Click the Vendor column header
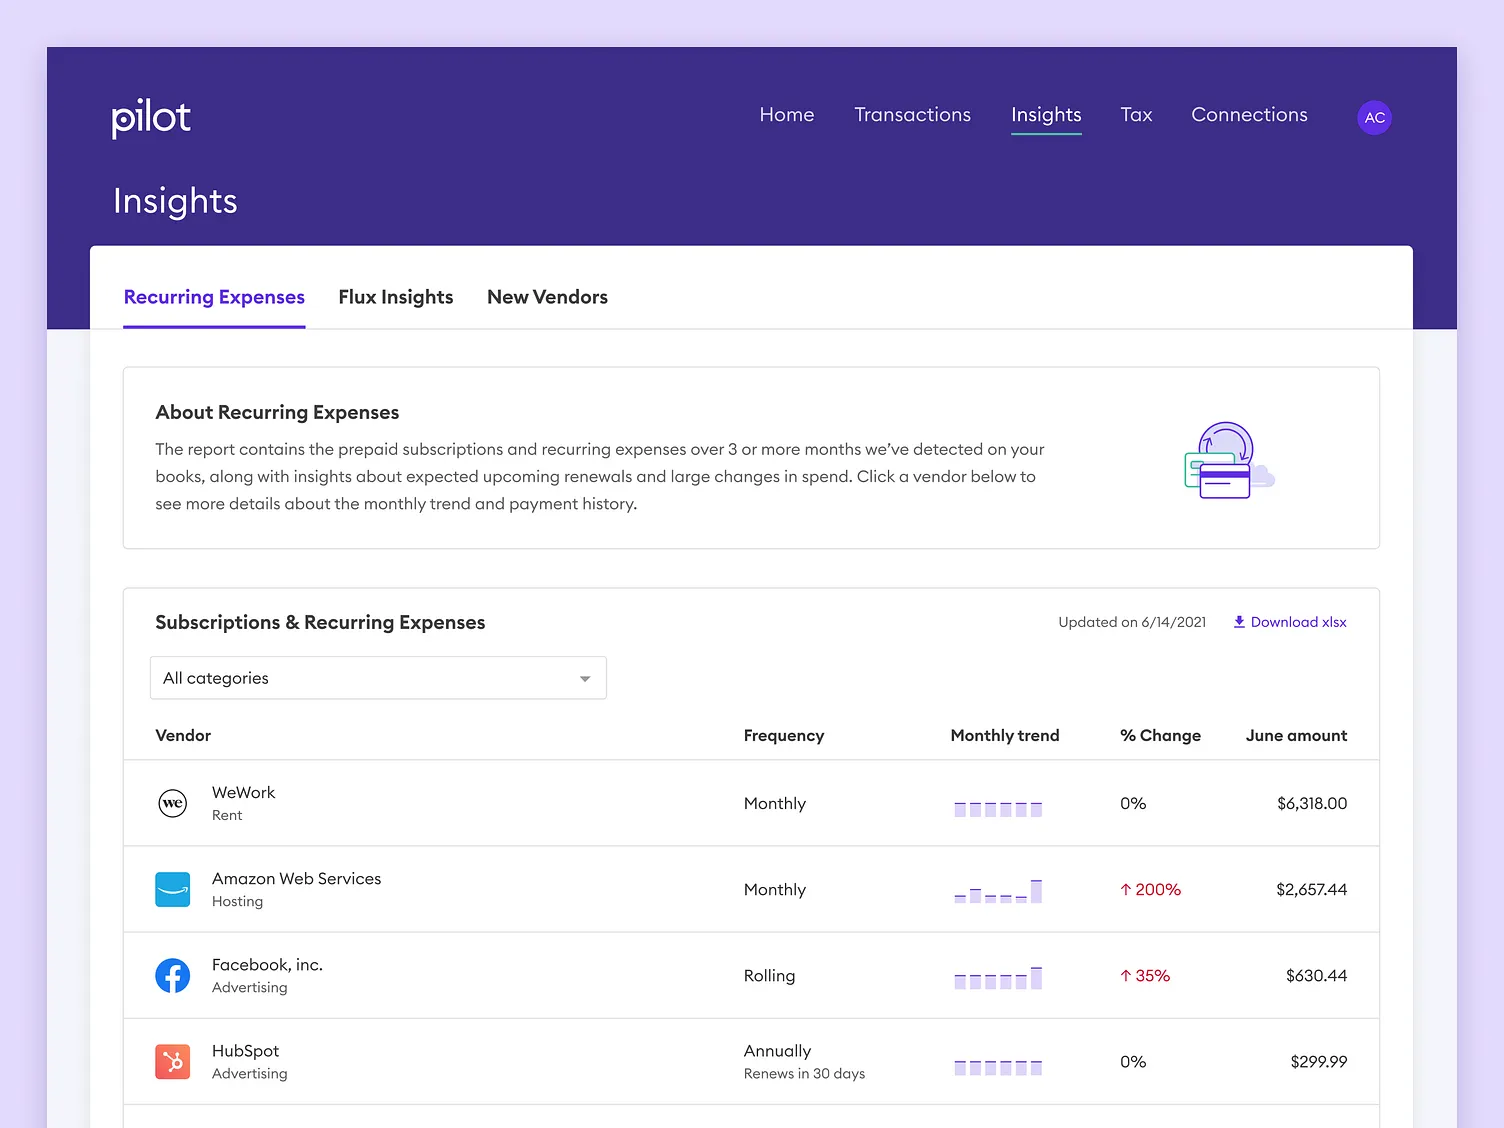This screenshot has width=1504, height=1128. pyautogui.click(x=183, y=735)
